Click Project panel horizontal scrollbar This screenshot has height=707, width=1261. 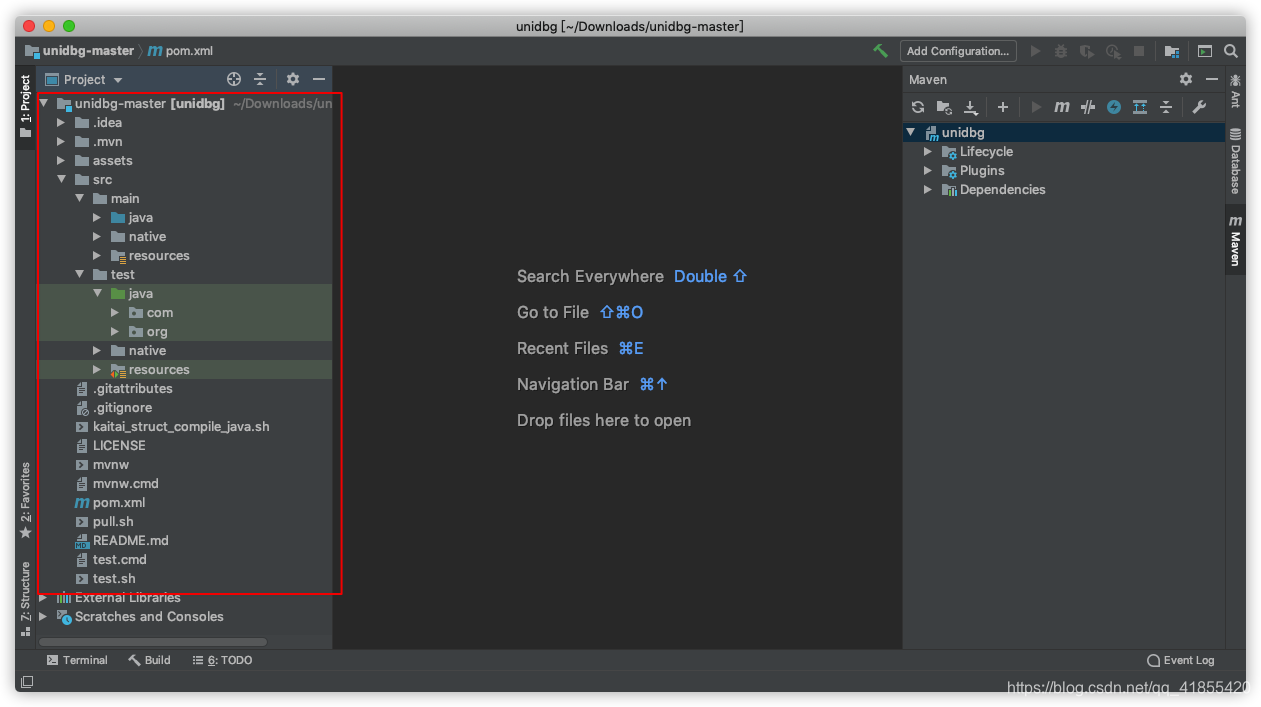(153, 641)
